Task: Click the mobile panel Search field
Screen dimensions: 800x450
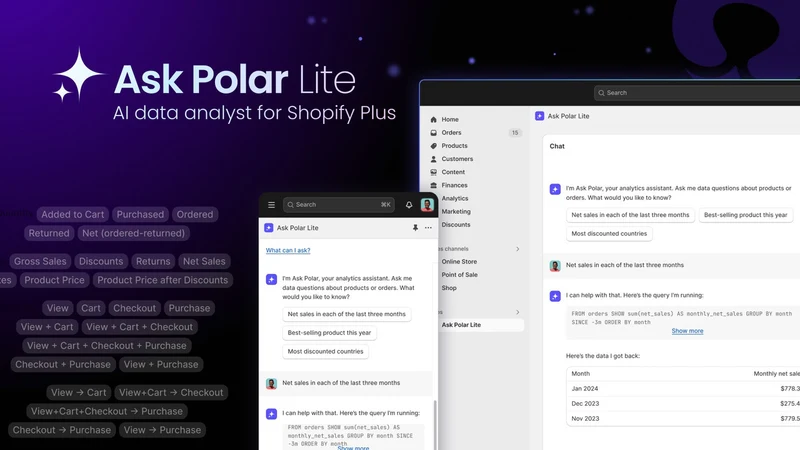Action: [x=339, y=205]
